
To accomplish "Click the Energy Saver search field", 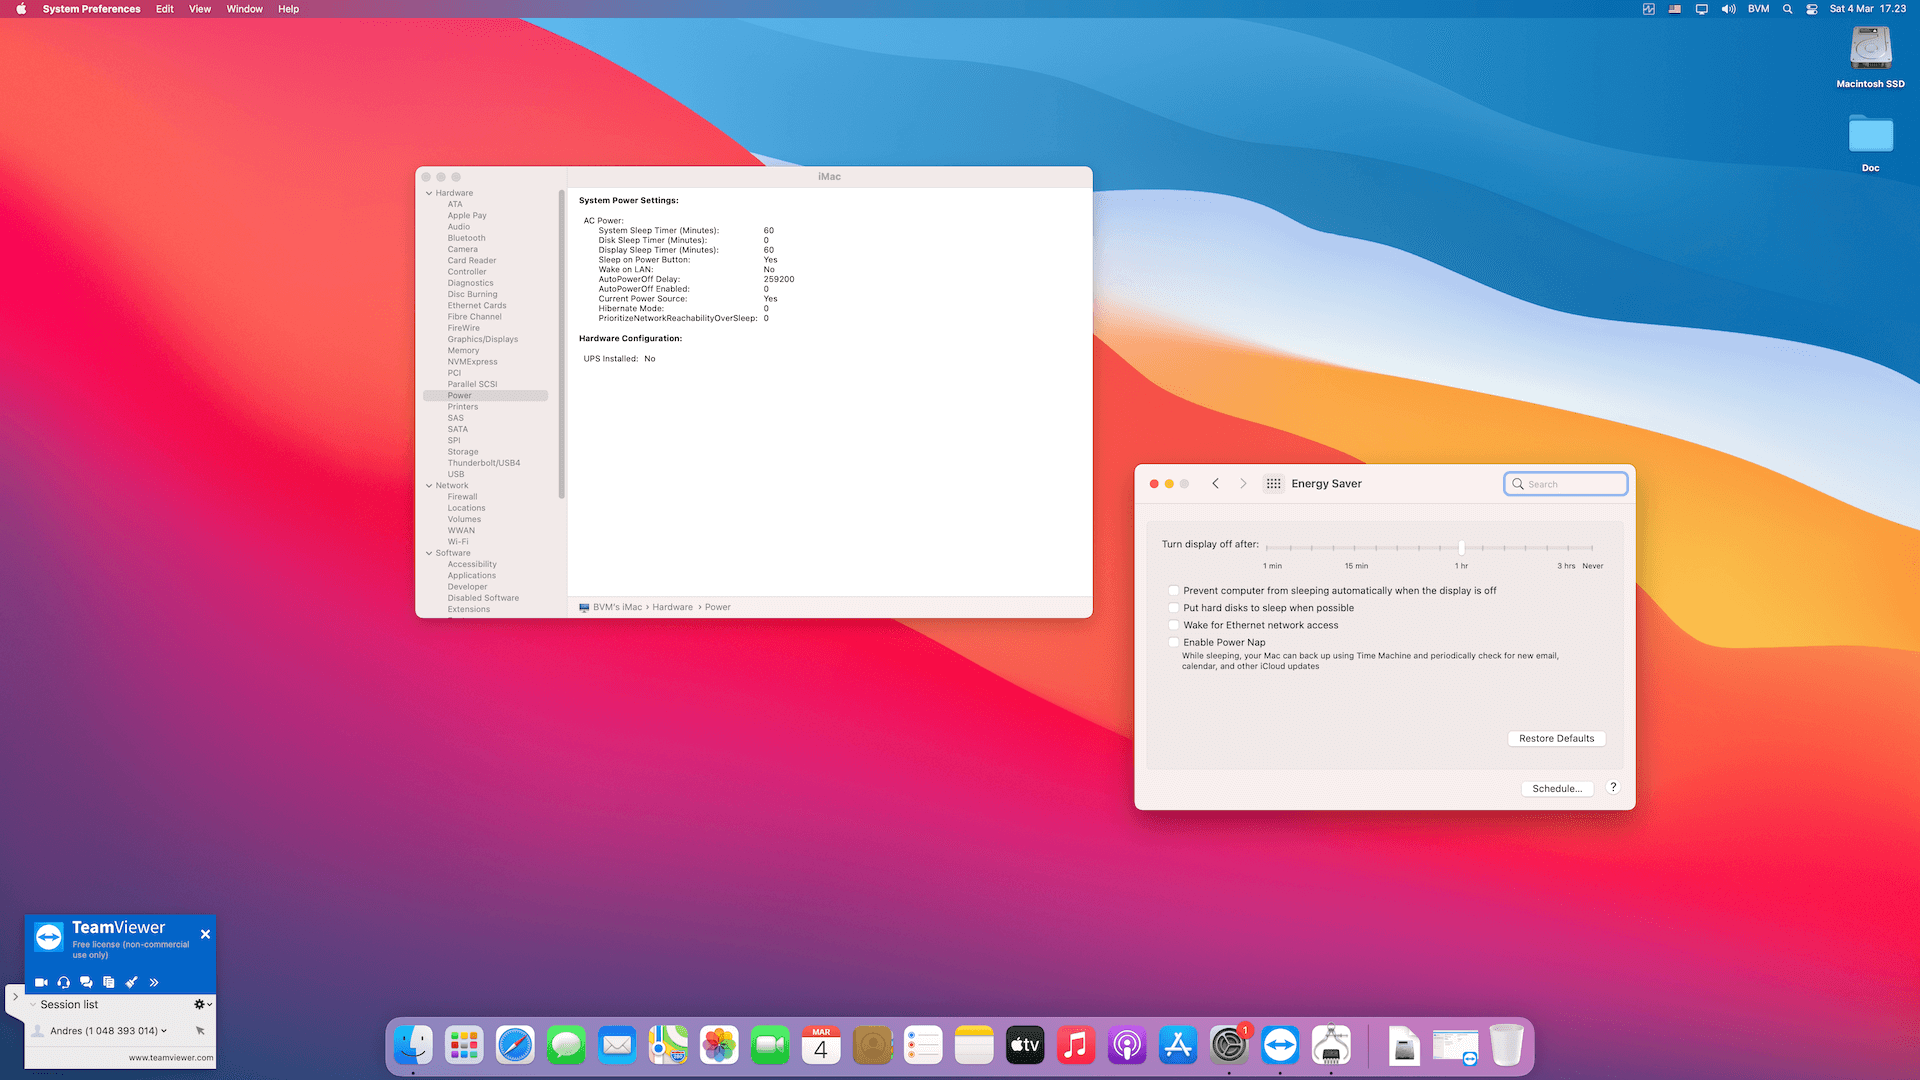I will [x=1566, y=484].
